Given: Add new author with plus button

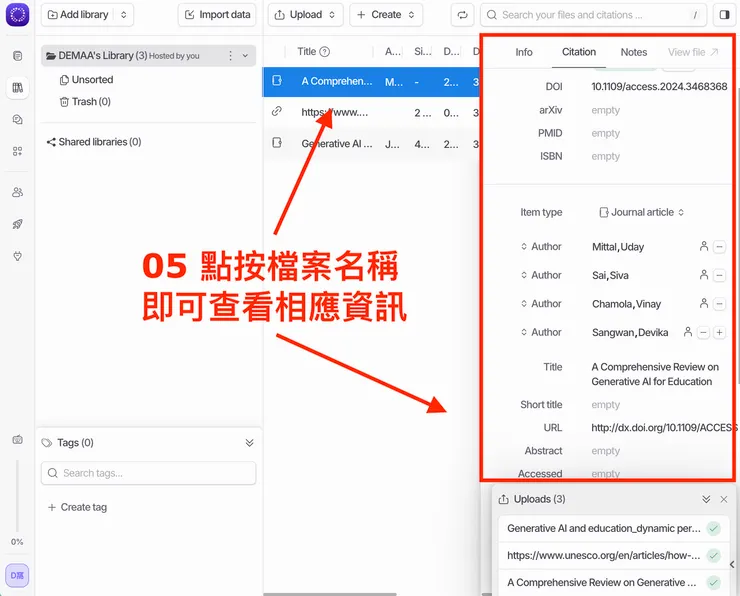Looking at the screenshot, I should [x=719, y=333].
